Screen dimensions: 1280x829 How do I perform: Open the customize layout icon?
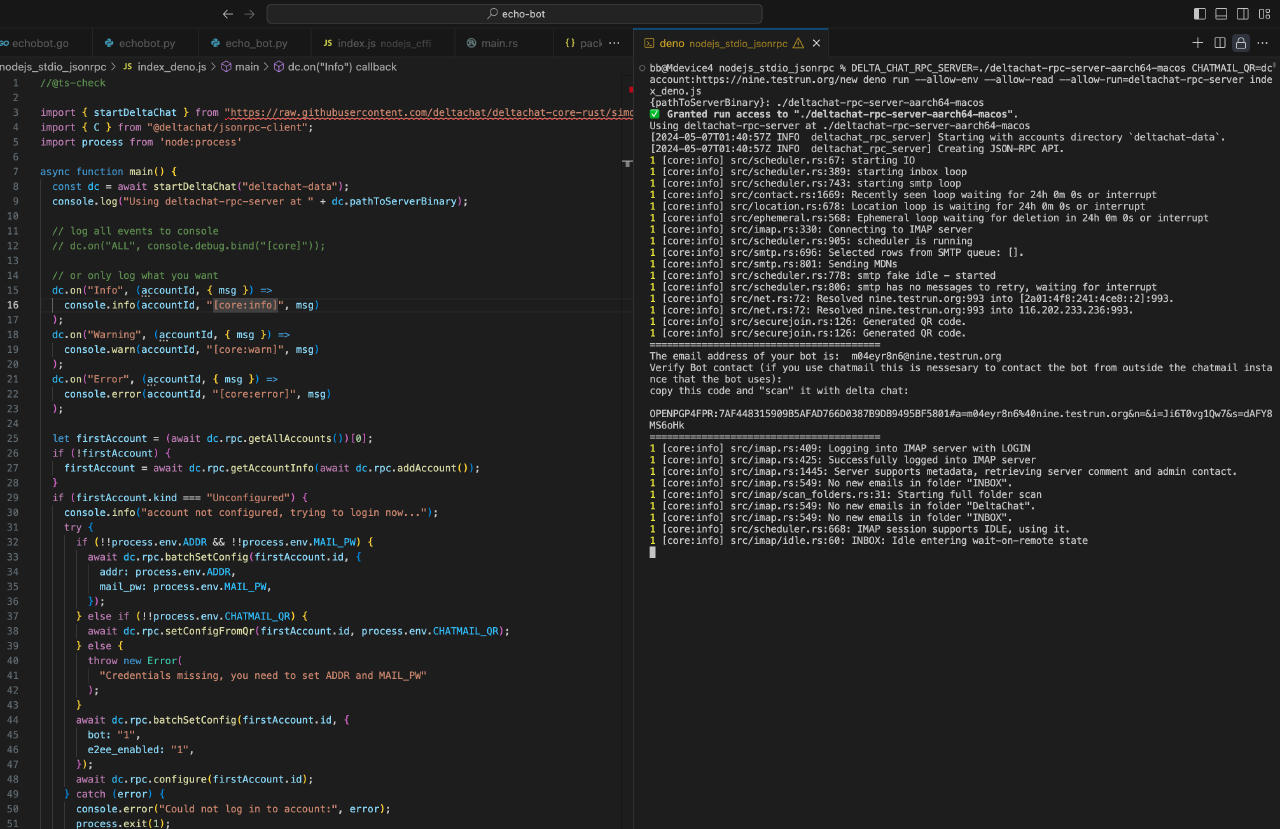coord(1264,14)
